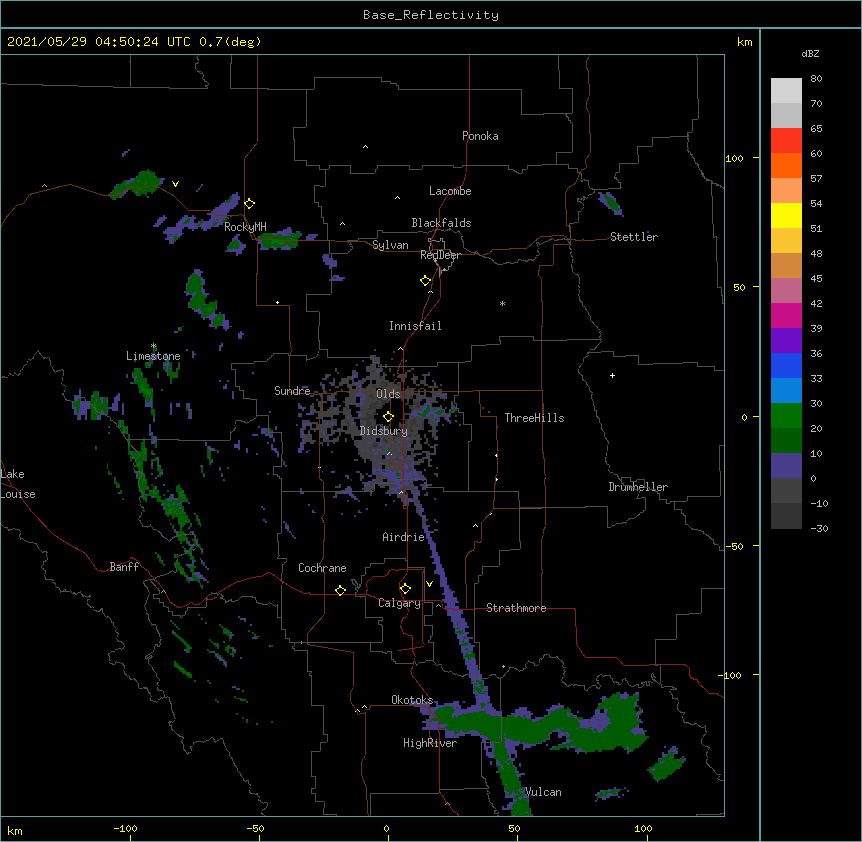The height and width of the screenshot is (842, 862).
Task: Select the light gray swatch between 80 and 70
Action: 786,91
